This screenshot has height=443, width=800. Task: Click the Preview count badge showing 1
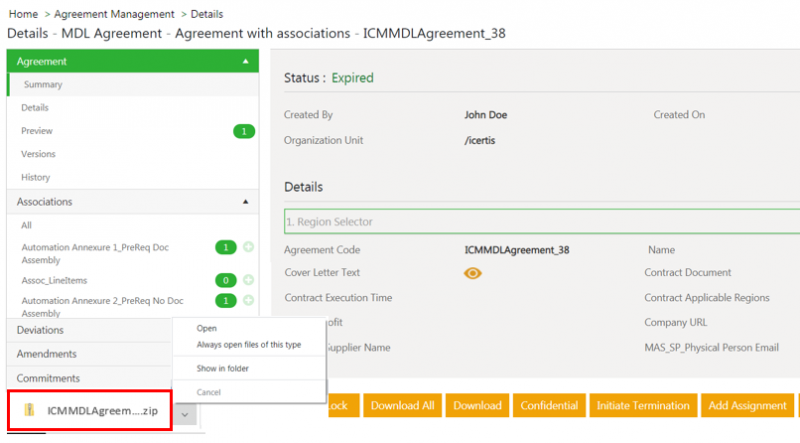244,131
